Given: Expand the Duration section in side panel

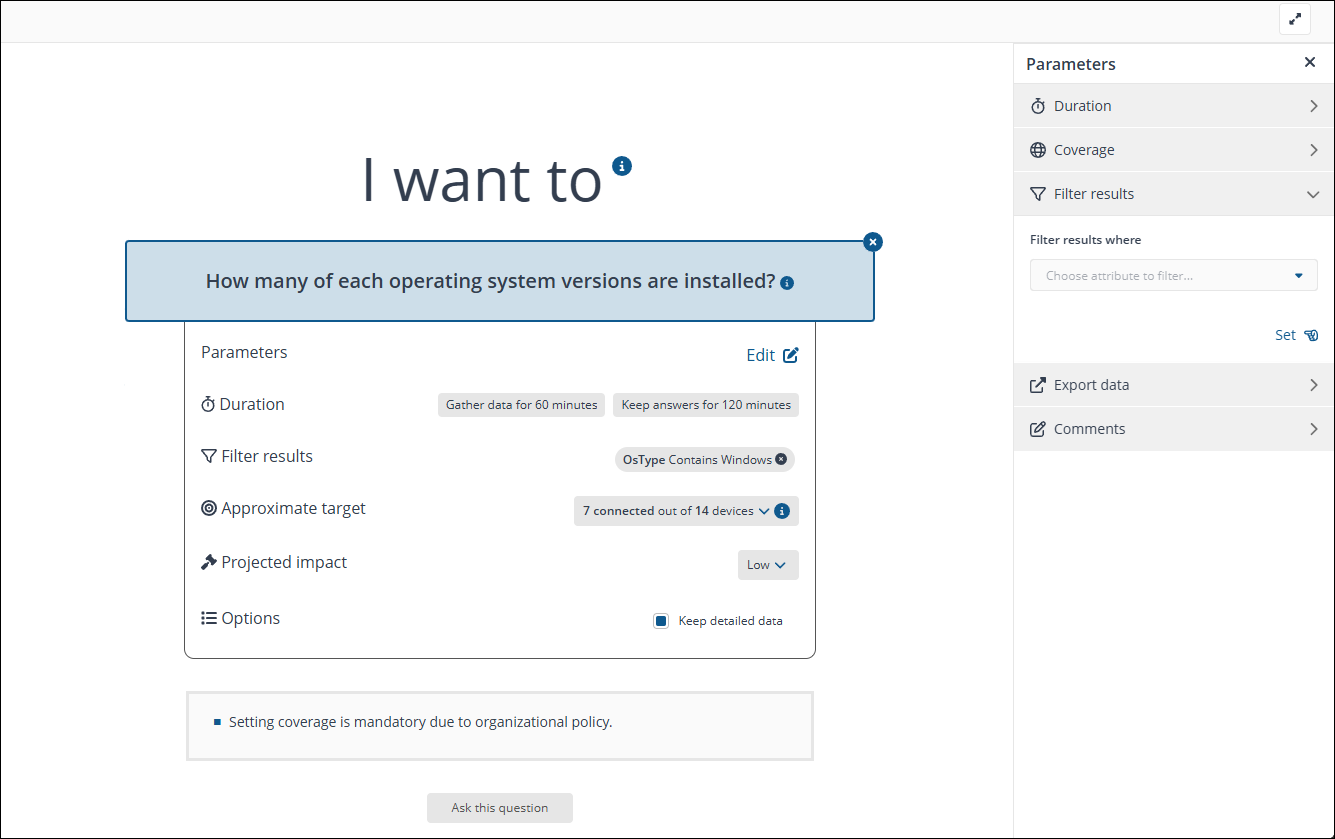Looking at the screenshot, I should tap(1173, 106).
